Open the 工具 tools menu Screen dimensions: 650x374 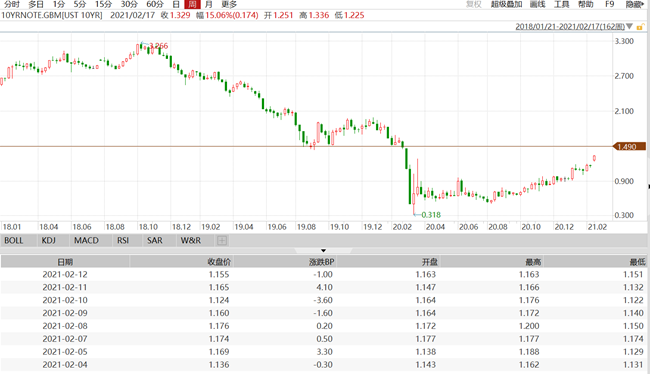562,5
